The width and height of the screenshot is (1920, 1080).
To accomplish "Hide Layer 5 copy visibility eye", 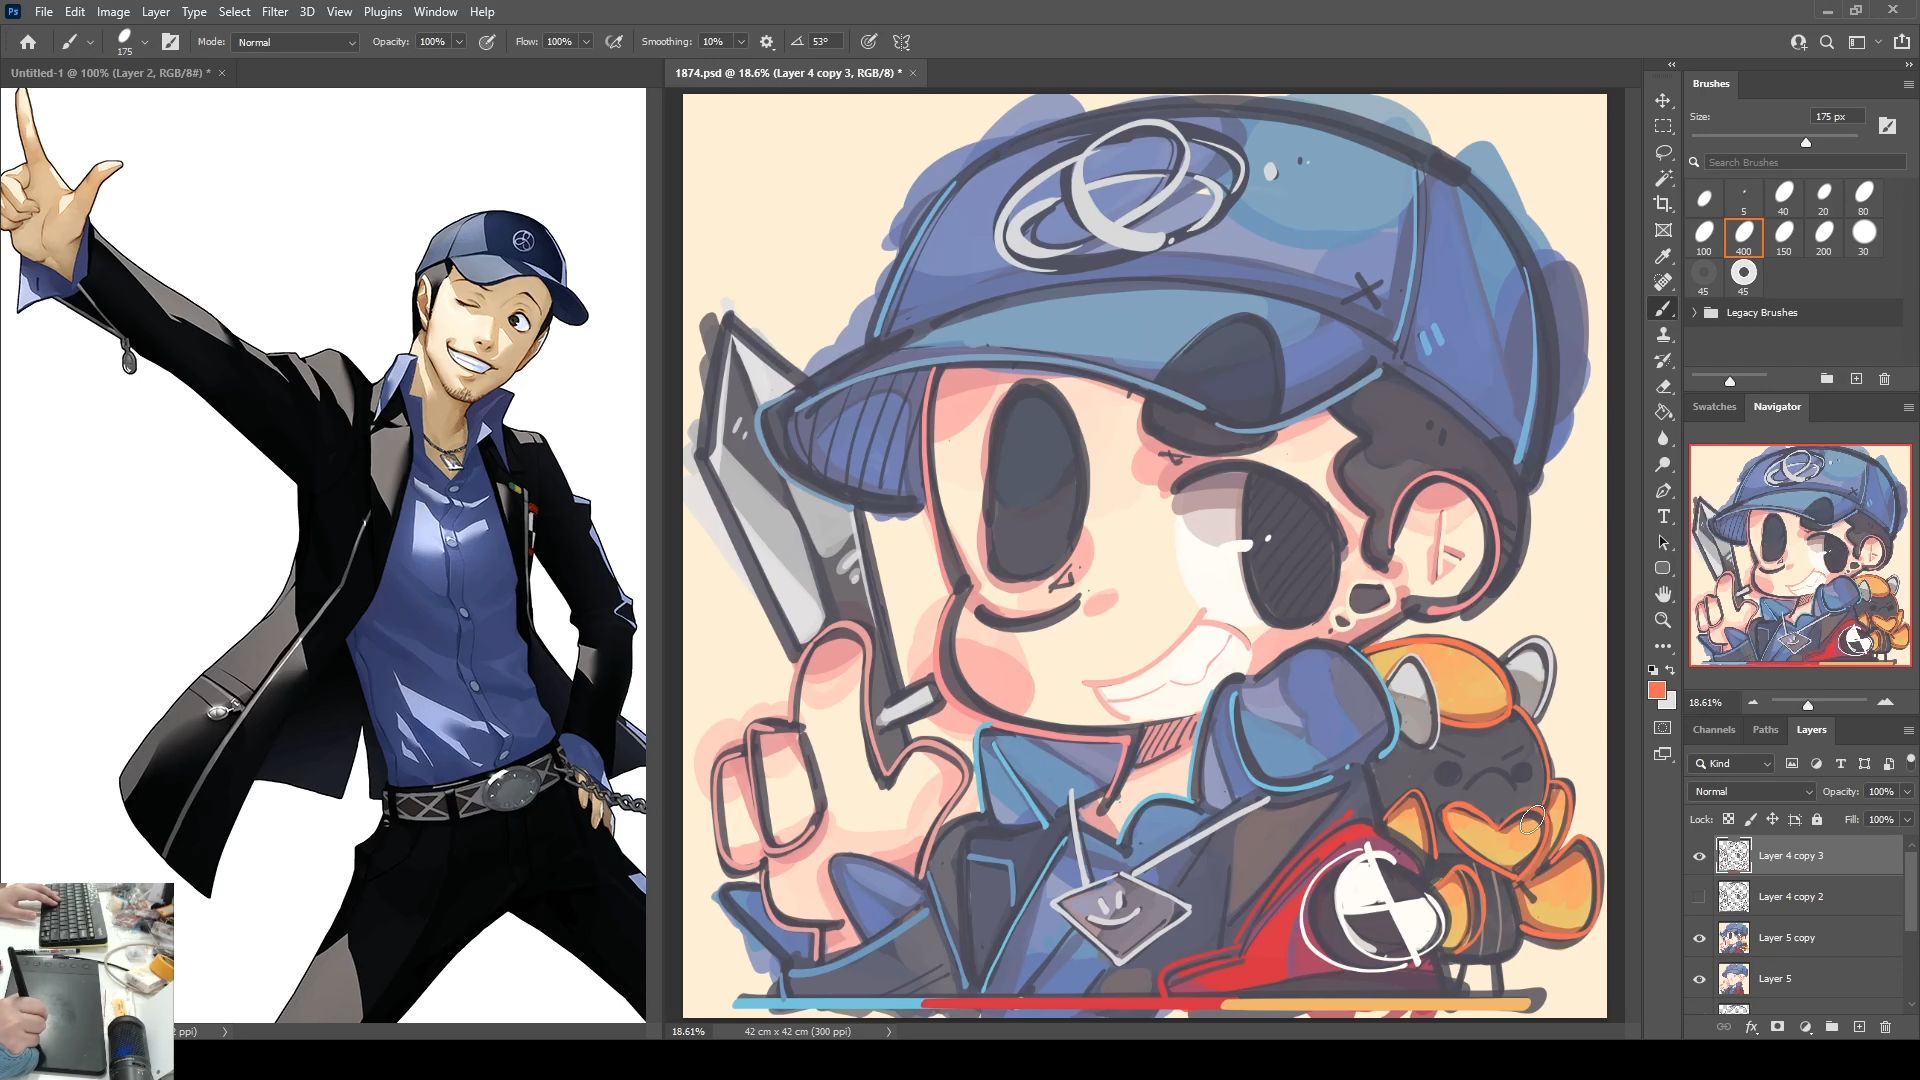I will (x=1699, y=938).
